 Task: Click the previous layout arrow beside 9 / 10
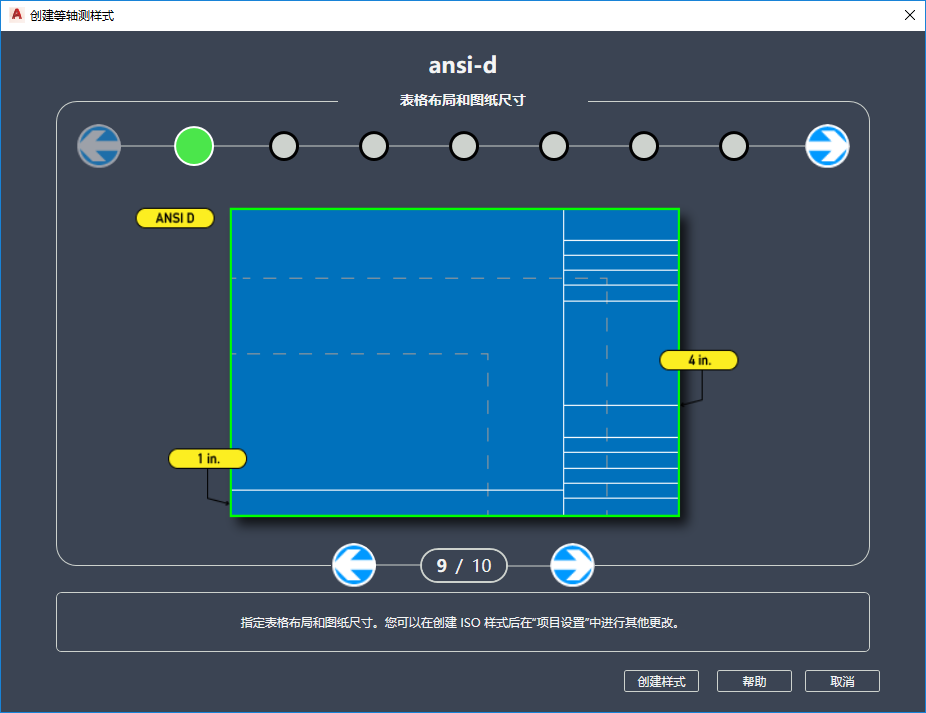(354, 565)
